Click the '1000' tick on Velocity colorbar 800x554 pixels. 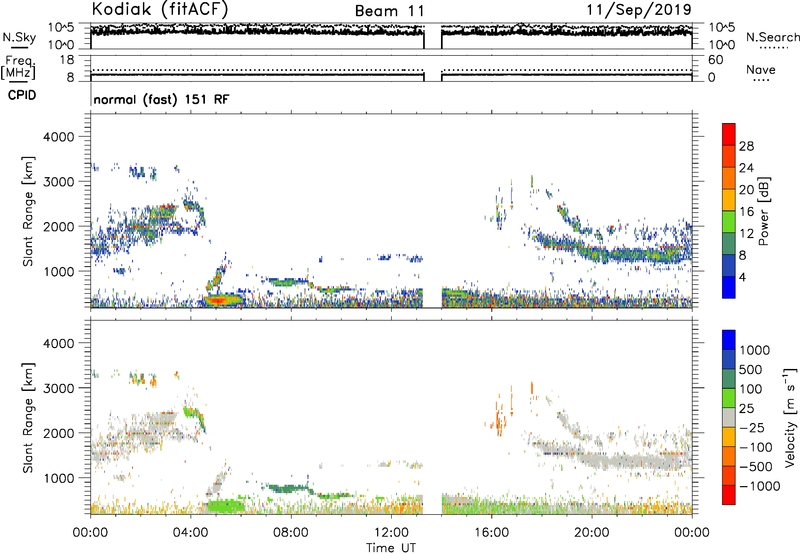tap(754, 350)
